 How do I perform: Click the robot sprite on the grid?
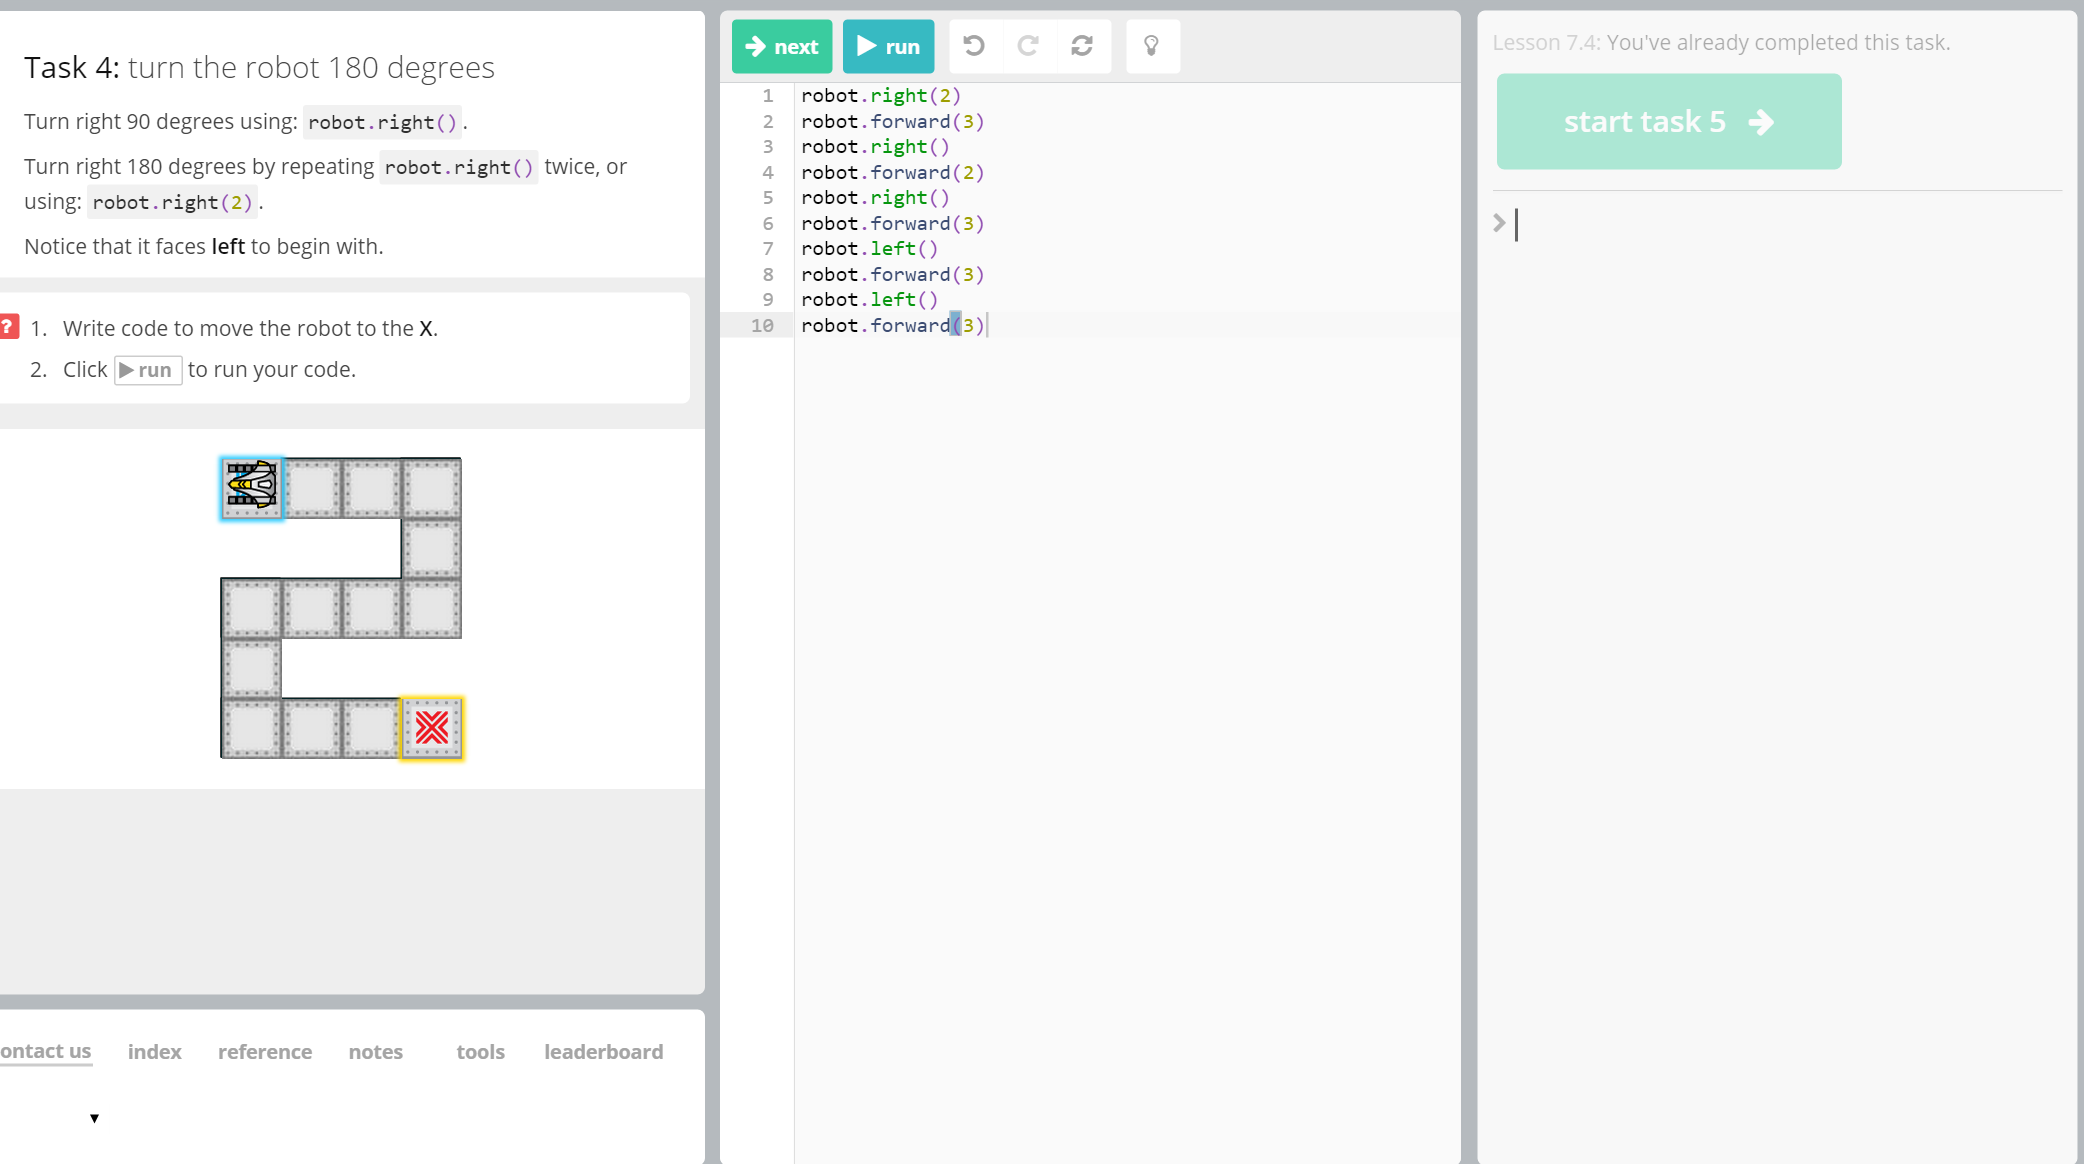pos(252,488)
